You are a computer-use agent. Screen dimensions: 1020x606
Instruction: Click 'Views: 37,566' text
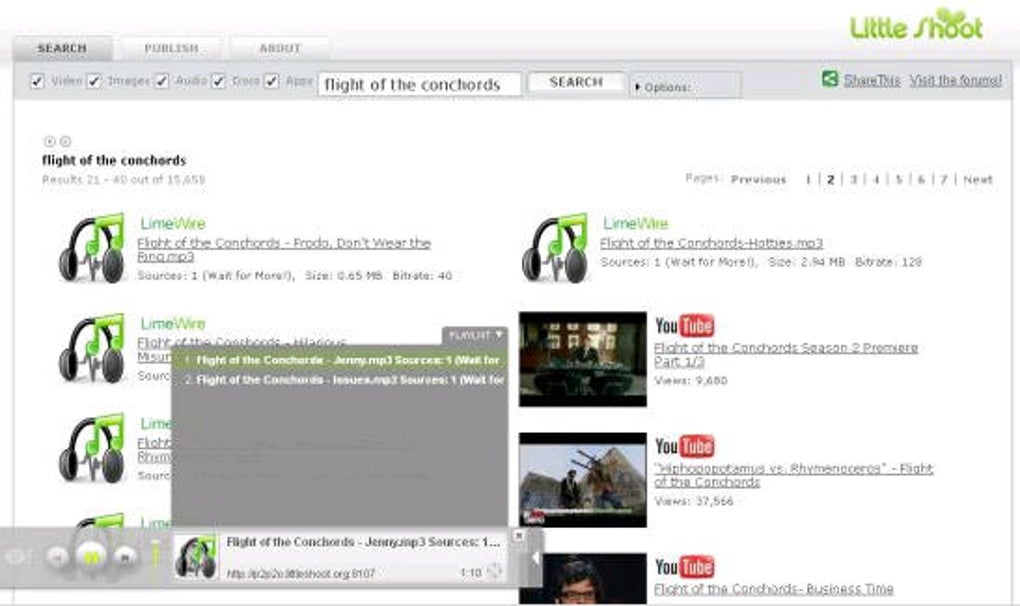coord(694,501)
